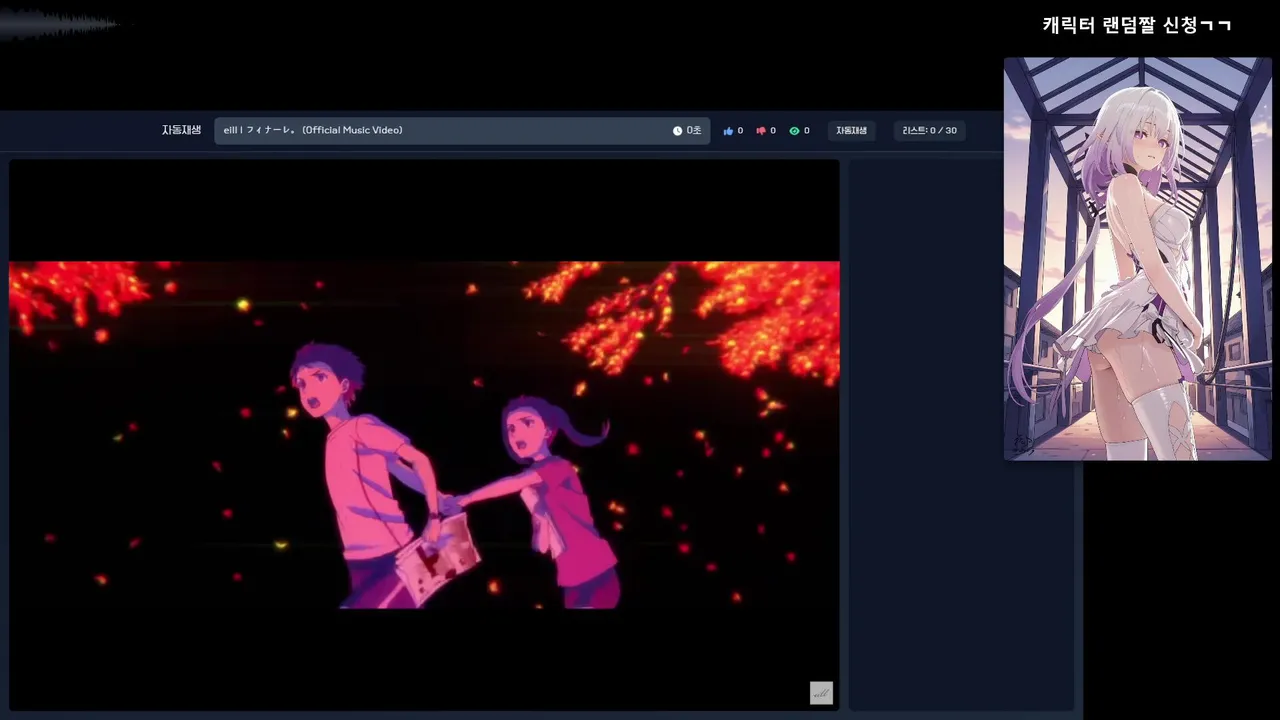The height and width of the screenshot is (720, 1280).
Task: Click the thumbs-up like icon
Action: [x=728, y=131]
